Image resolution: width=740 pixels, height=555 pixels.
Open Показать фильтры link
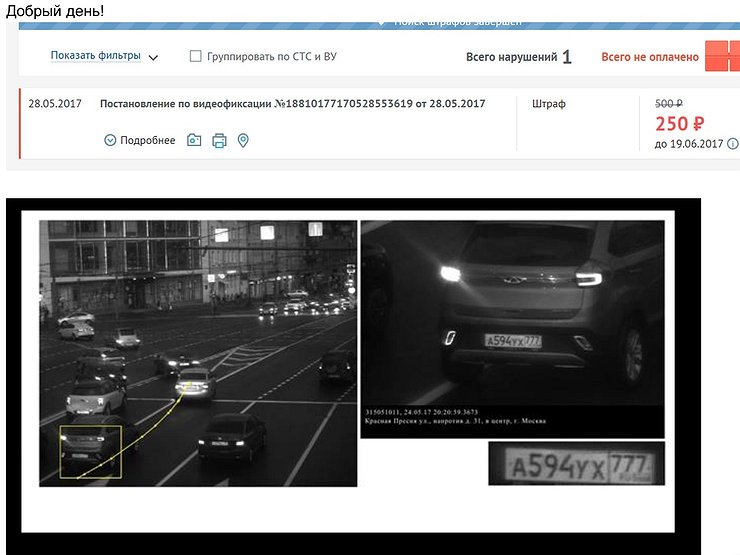click(96, 56)
